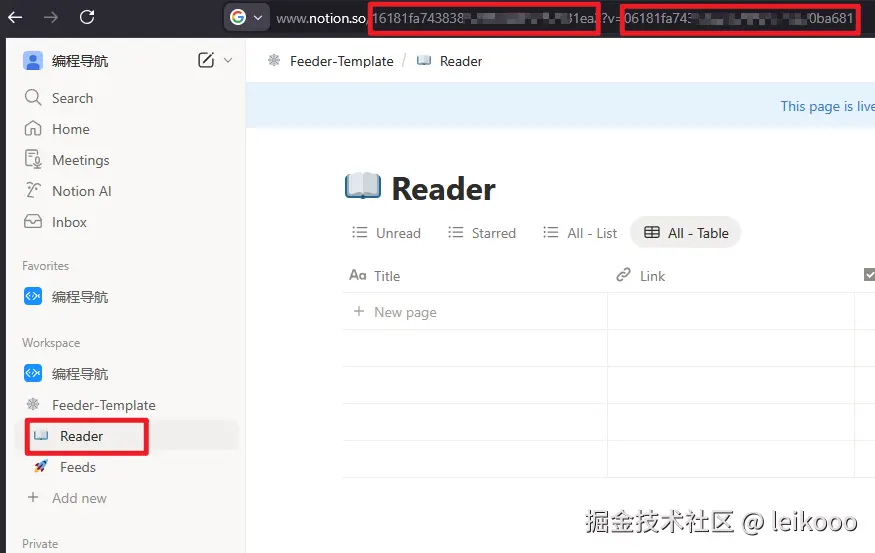The image size is (875, 553).
Task: Click the magnifying glass Search icon
Action: pos(33,98)
